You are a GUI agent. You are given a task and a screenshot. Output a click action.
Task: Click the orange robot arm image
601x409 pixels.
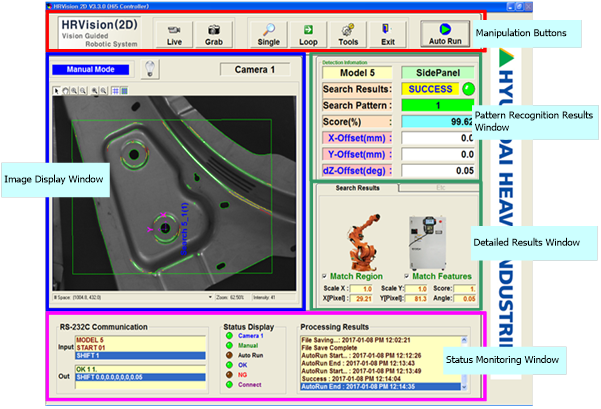363,242
